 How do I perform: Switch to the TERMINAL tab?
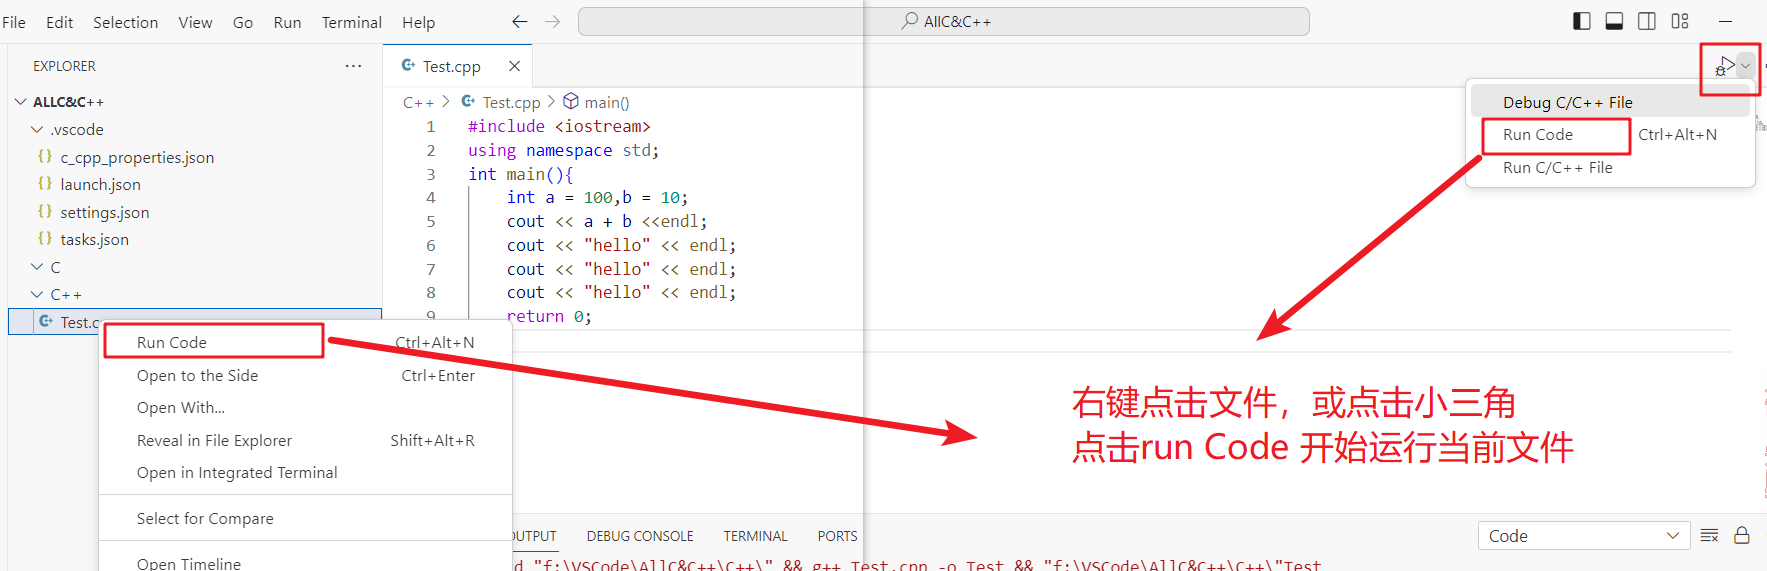tap(755, 536)
